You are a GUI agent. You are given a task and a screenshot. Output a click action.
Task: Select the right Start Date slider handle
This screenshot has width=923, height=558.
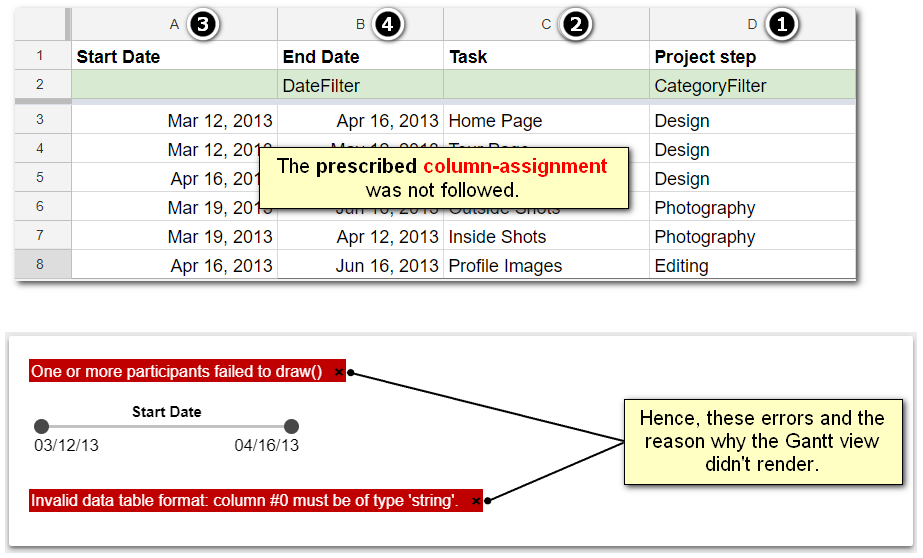[x=291, y=426]
